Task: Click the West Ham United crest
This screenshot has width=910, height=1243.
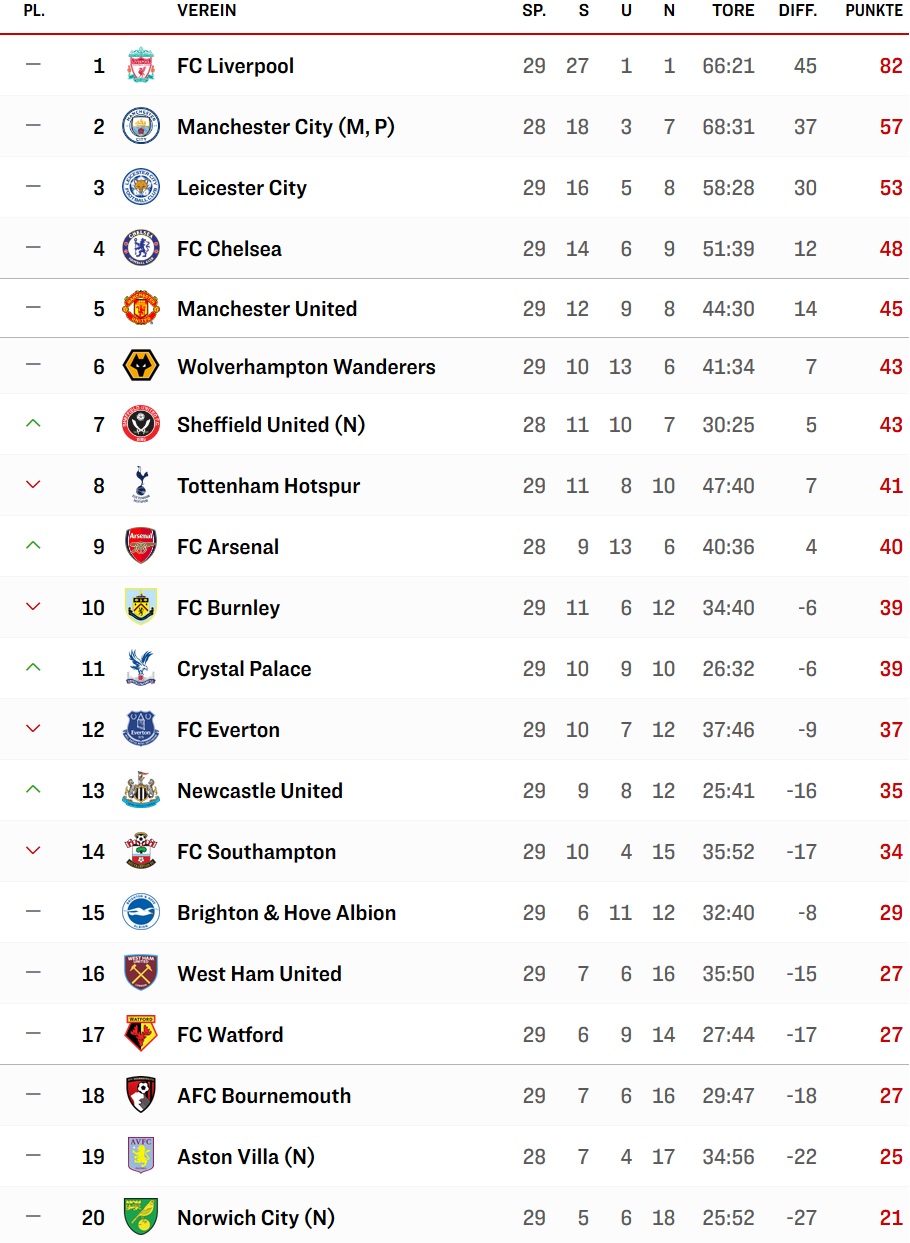Action: pos(141,974)
